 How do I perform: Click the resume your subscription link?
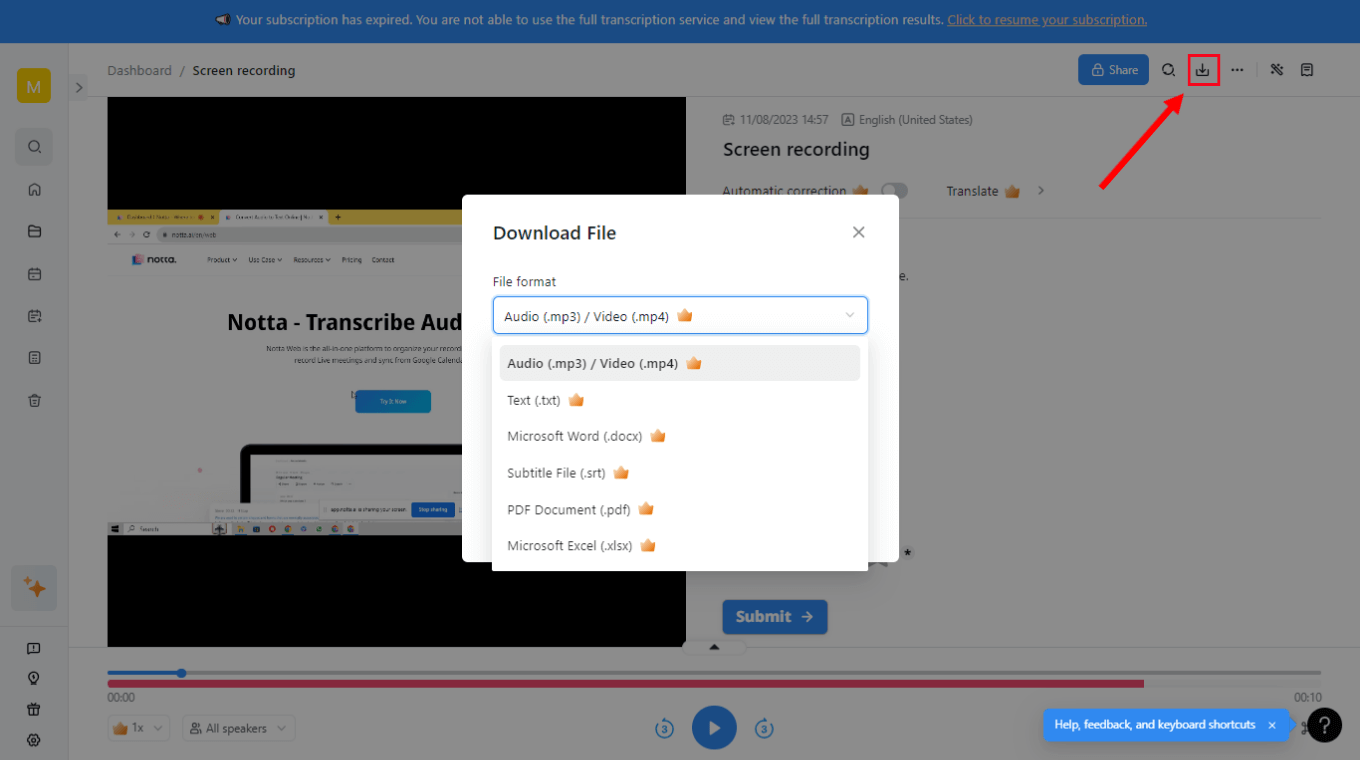[1047, 20]
